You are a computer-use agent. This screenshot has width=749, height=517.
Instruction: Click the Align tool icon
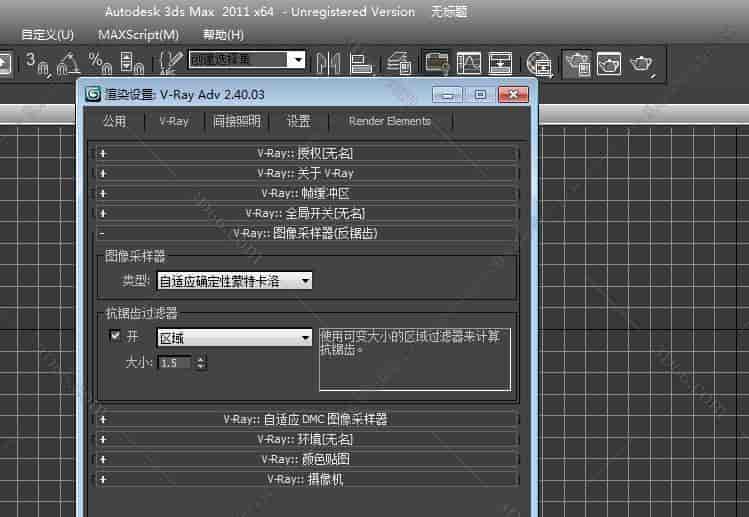click(x=361, y=62)
